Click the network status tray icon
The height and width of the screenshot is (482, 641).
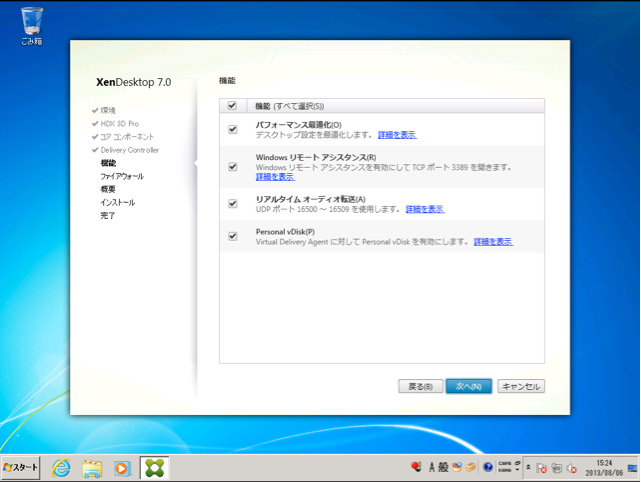557,468
